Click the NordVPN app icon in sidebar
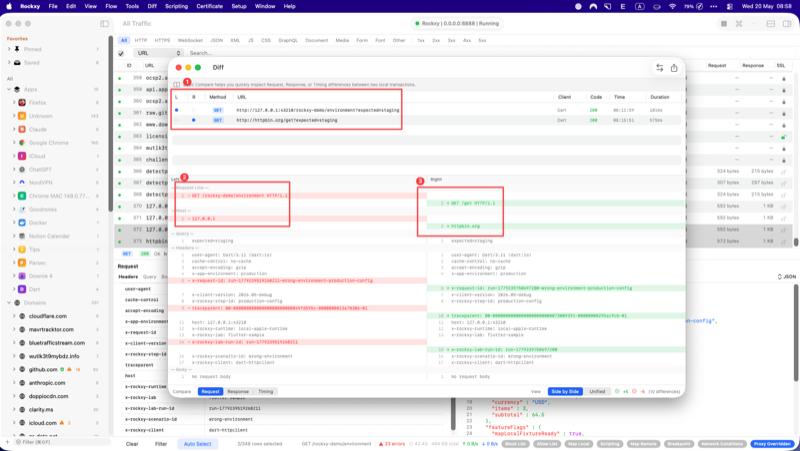800x451 pixels. pyautogui.click(x=22, y=183)
